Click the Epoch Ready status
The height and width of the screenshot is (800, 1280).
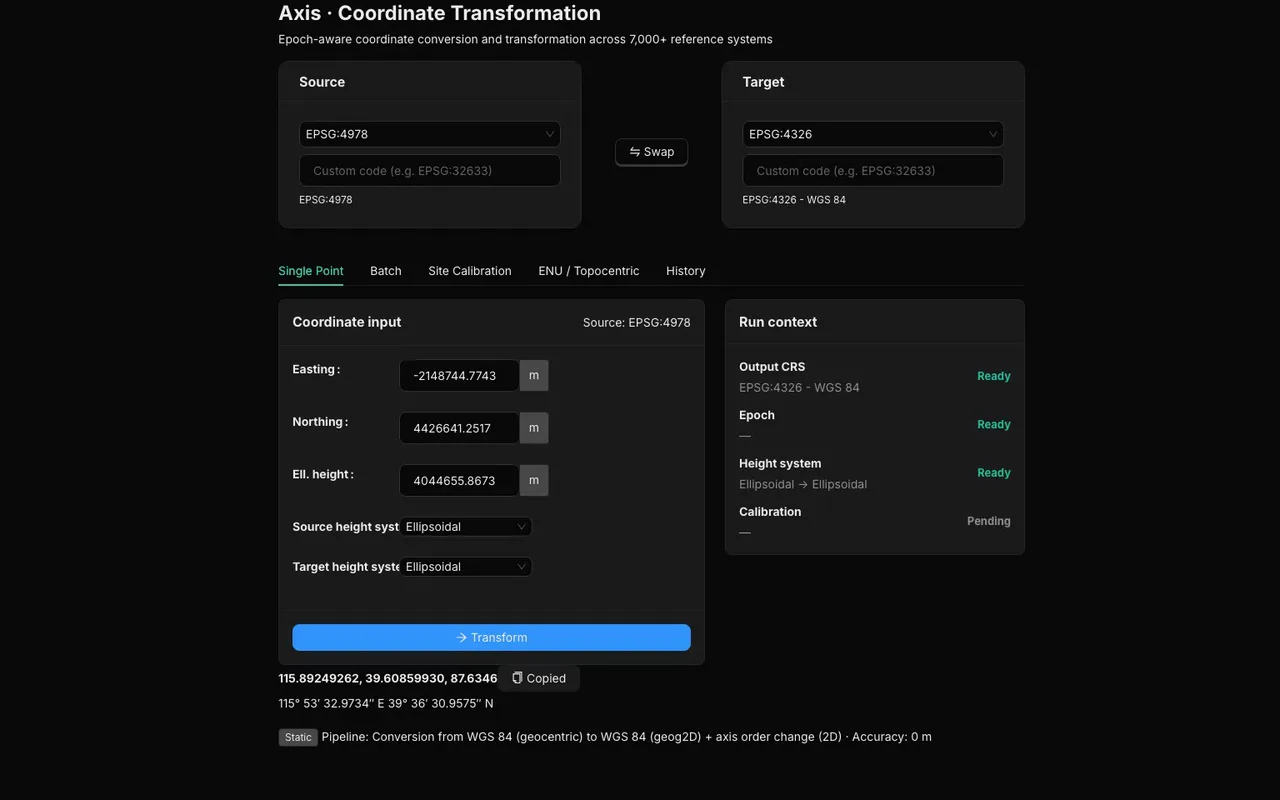[994, 424]
